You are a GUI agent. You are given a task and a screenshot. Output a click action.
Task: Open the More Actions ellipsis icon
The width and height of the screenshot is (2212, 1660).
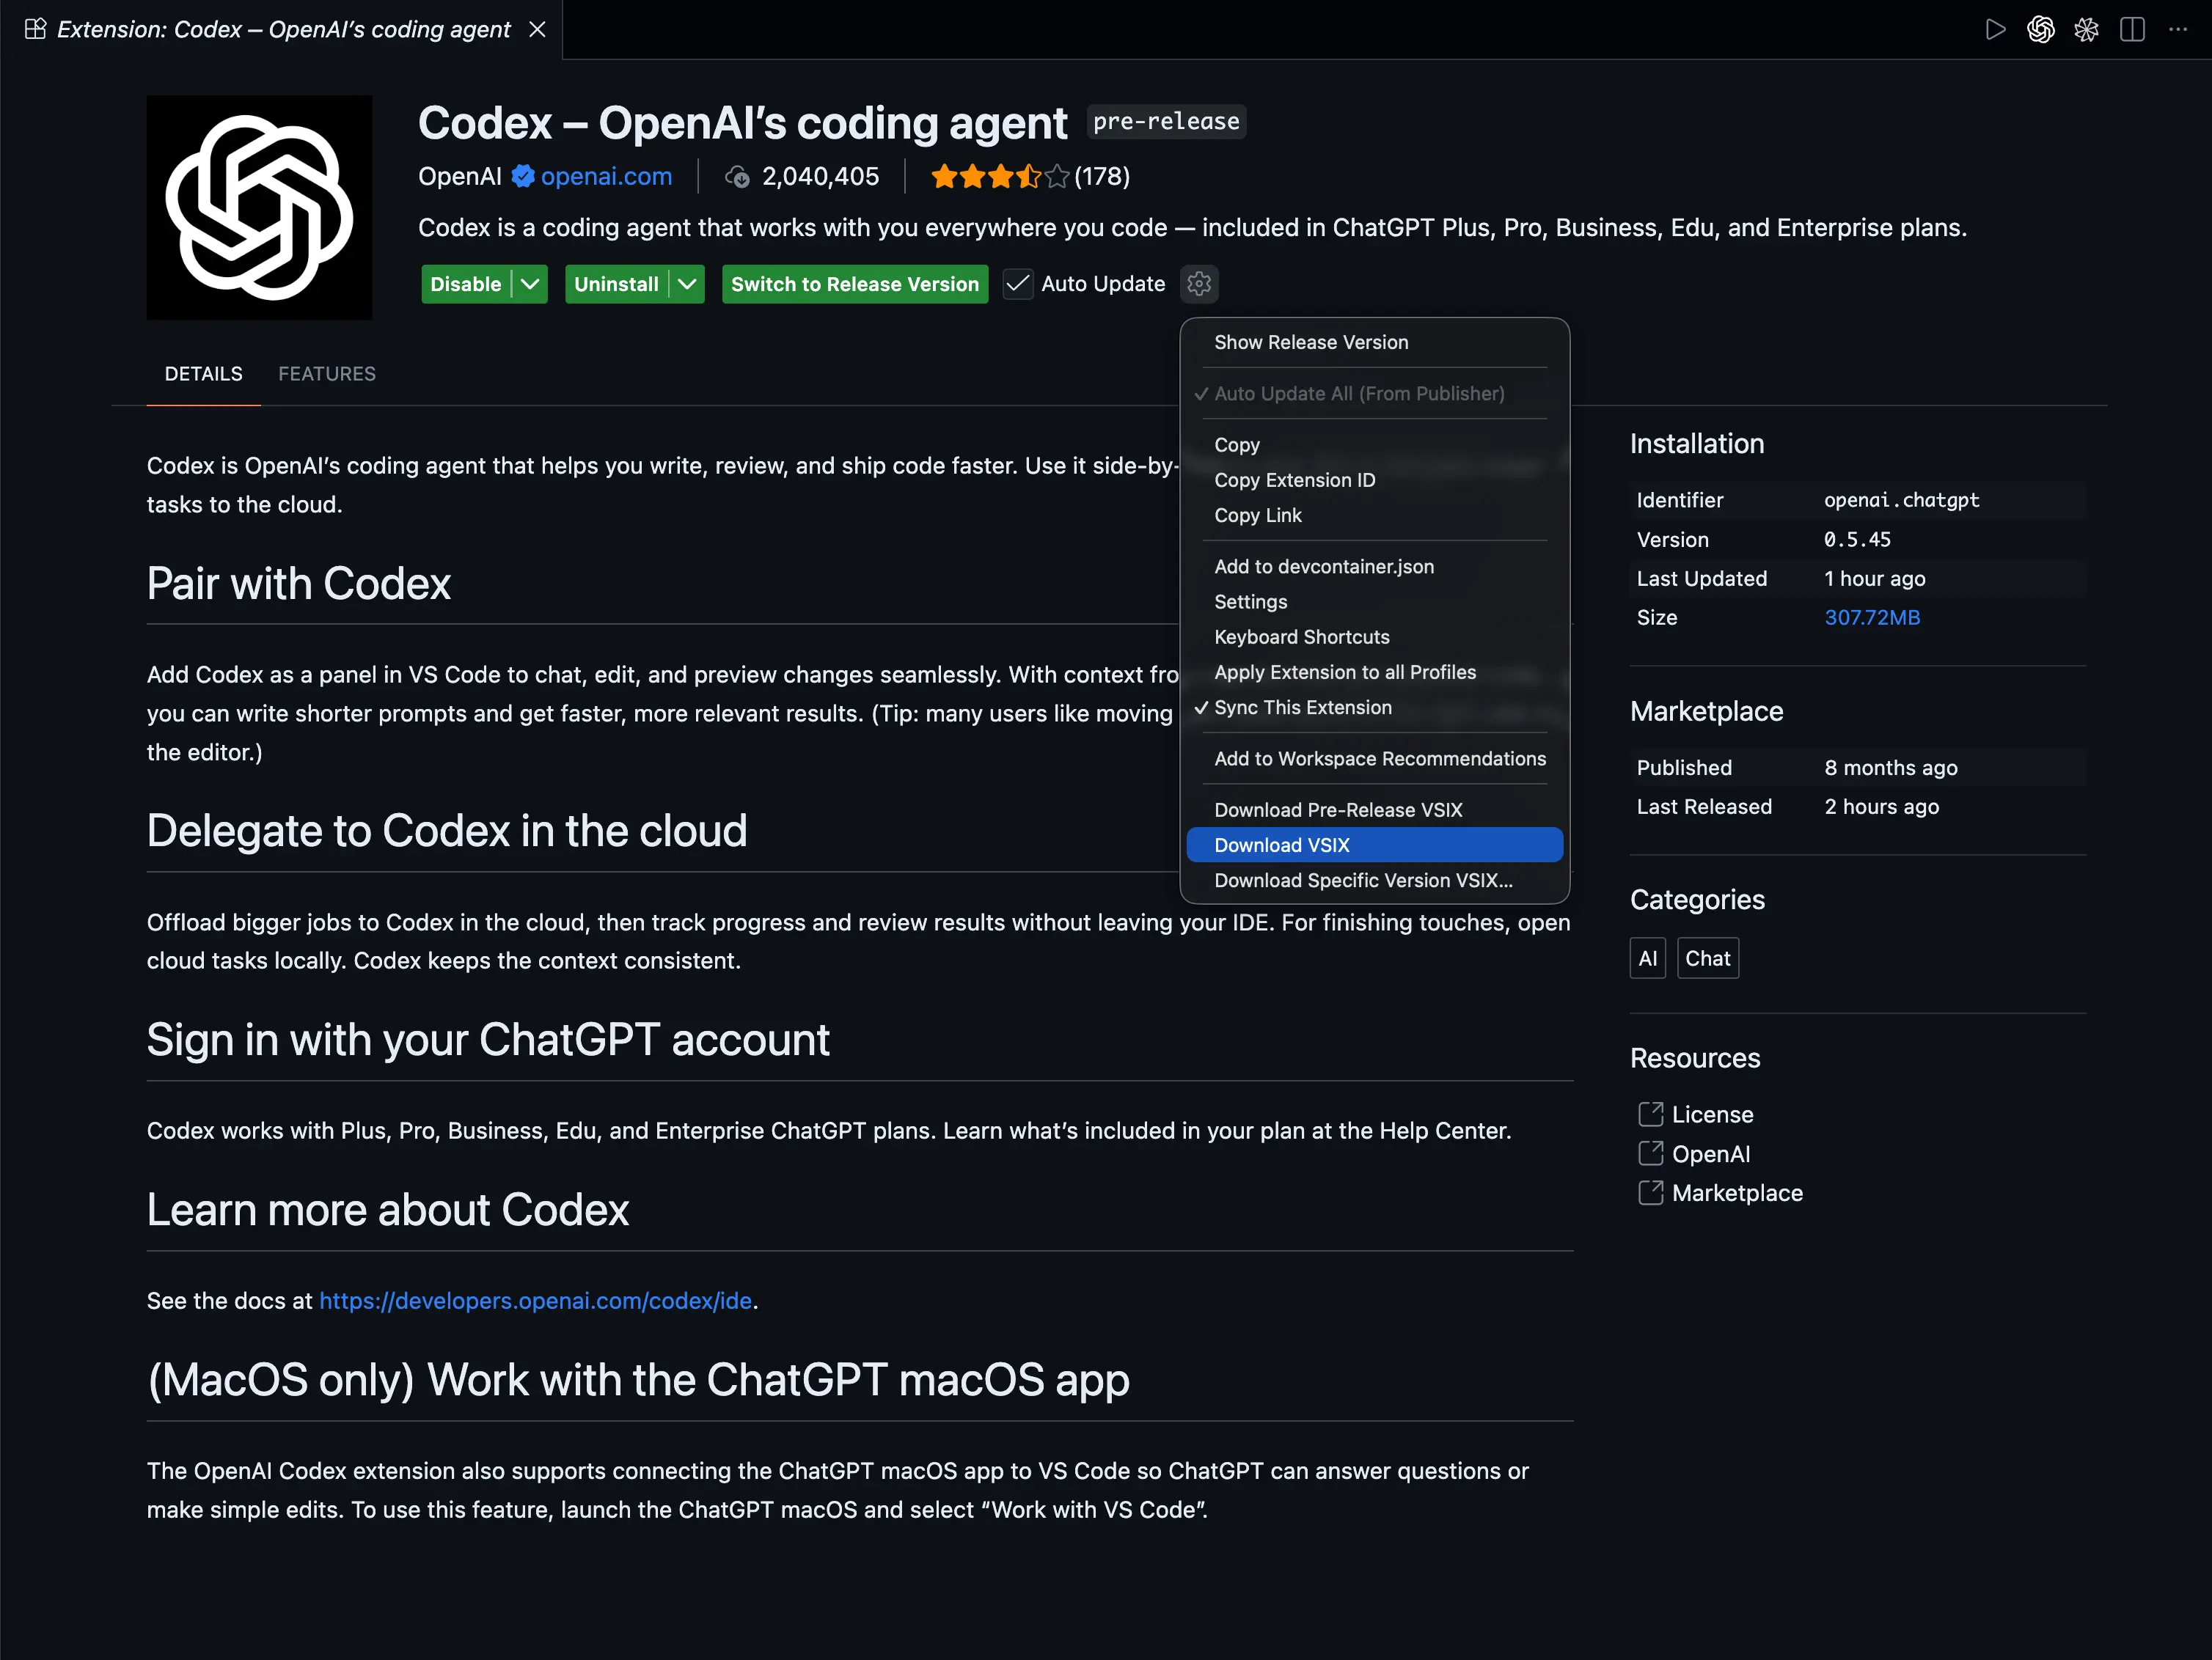point(2179,30)
